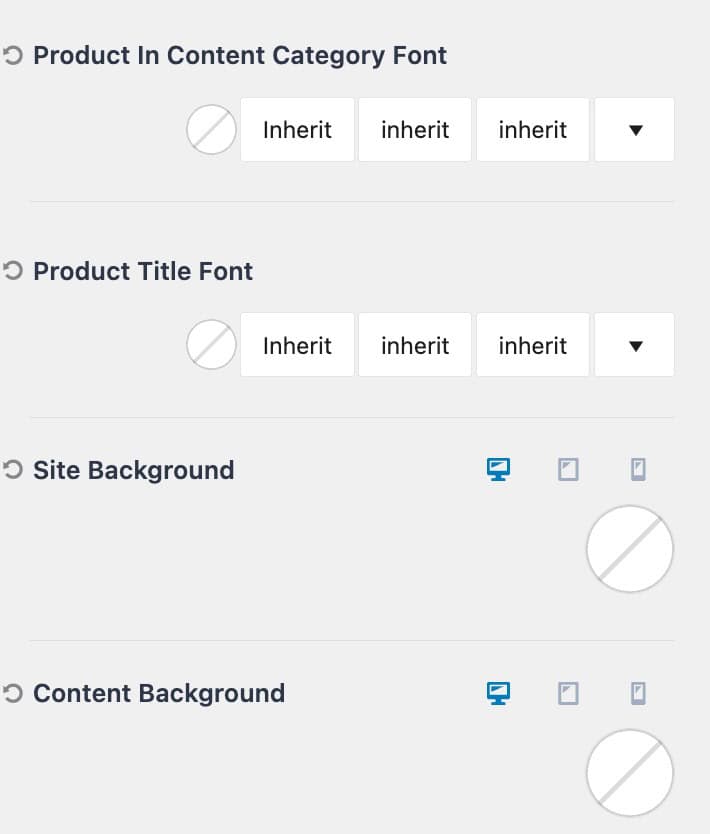This screenshot has height=834, width=710.
Task: Select the mobile icon beside Content Background
Action: (637, 692)
